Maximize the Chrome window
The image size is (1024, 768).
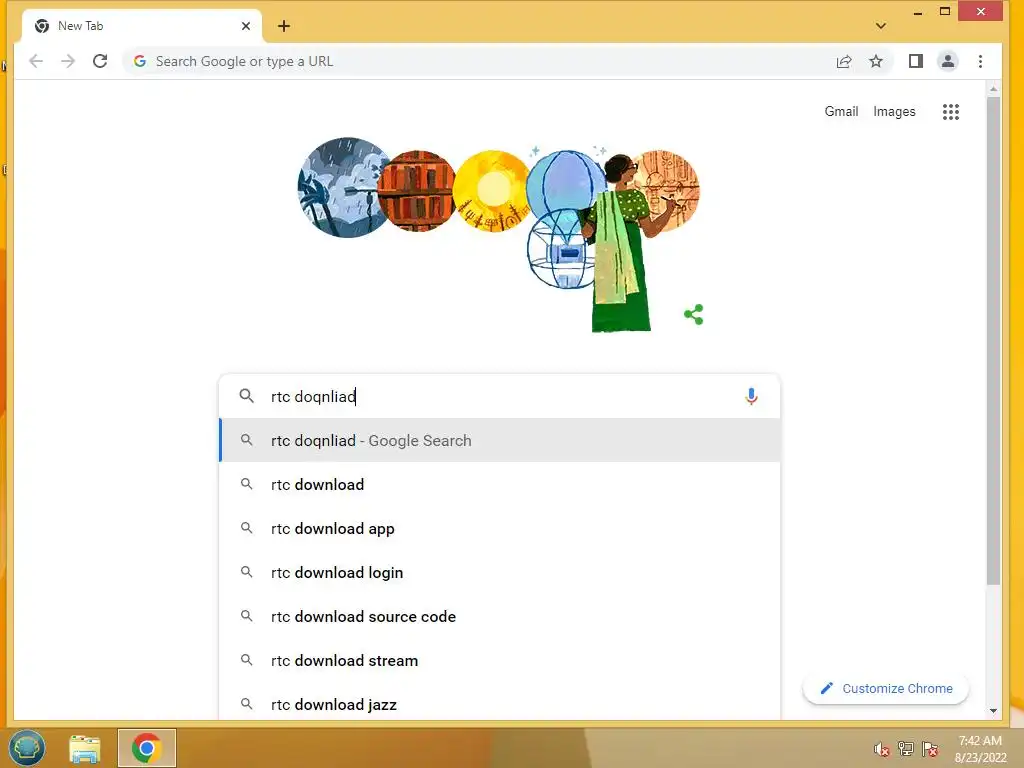point(944,11)
